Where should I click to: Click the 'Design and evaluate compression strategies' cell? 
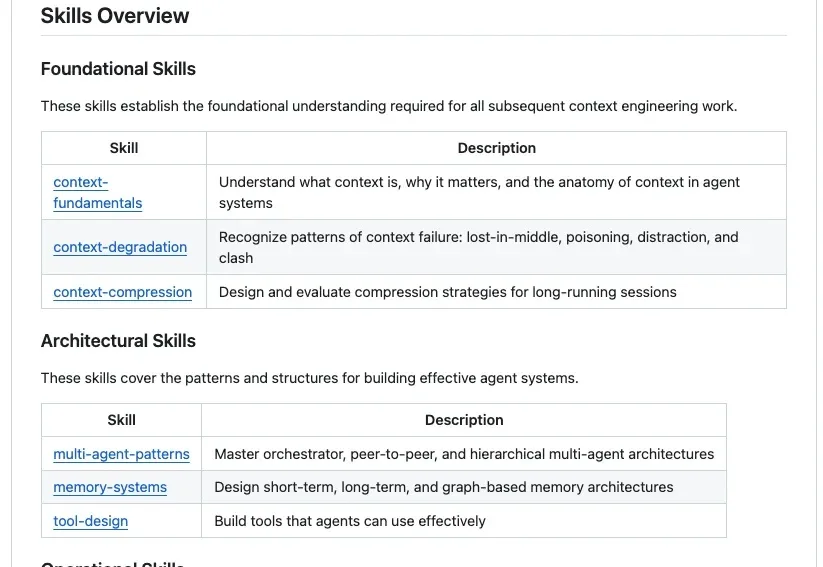447,292
